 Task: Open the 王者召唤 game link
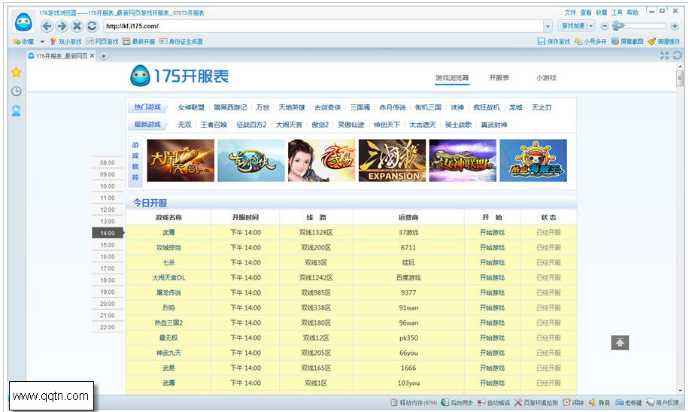click(x=214, y=125)
